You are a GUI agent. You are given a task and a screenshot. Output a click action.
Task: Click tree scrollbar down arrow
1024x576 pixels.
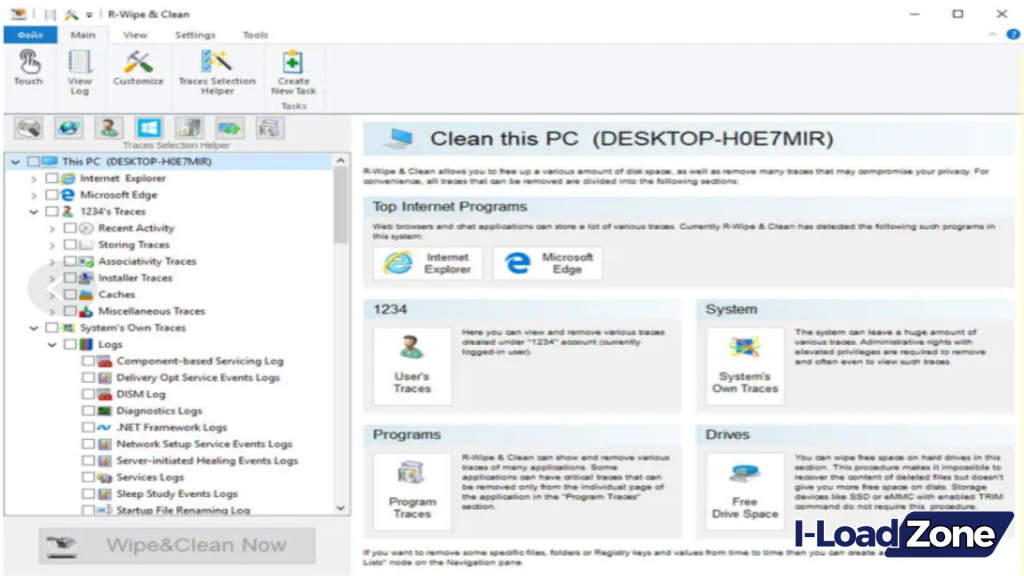(340, 507)
